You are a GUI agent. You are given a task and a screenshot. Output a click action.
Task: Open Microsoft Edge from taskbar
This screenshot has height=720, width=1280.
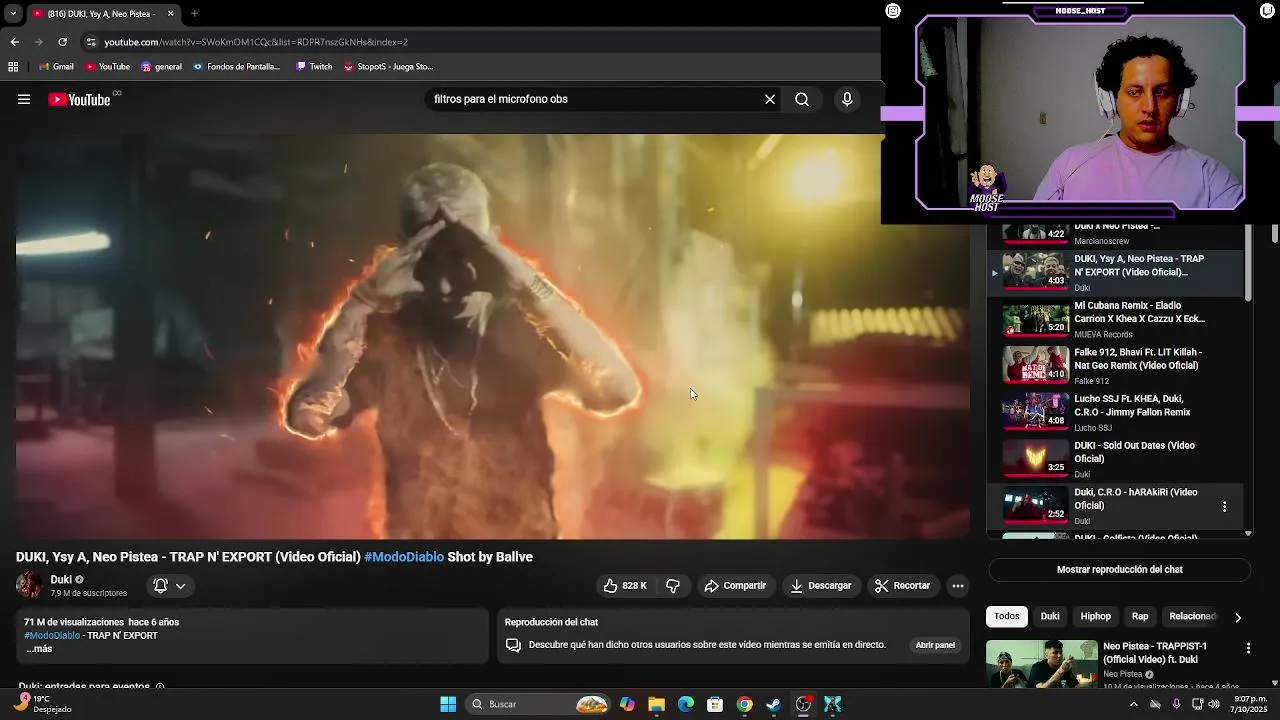click(686, 704)
